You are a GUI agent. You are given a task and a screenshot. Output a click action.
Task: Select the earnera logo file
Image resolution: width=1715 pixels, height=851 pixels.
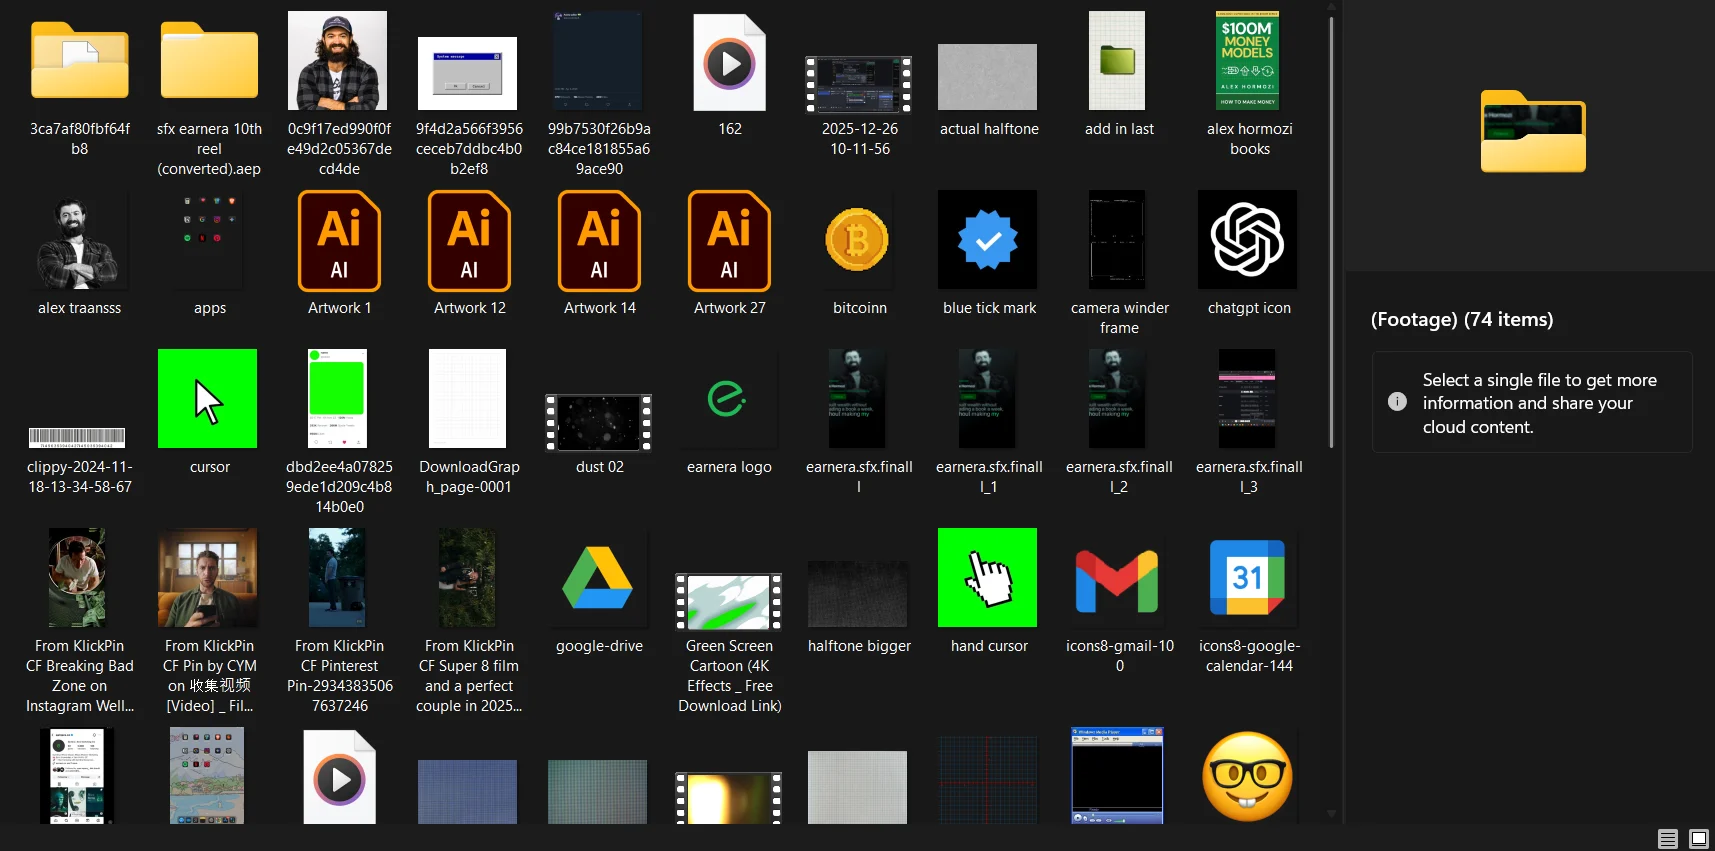[x=728, y=400]
